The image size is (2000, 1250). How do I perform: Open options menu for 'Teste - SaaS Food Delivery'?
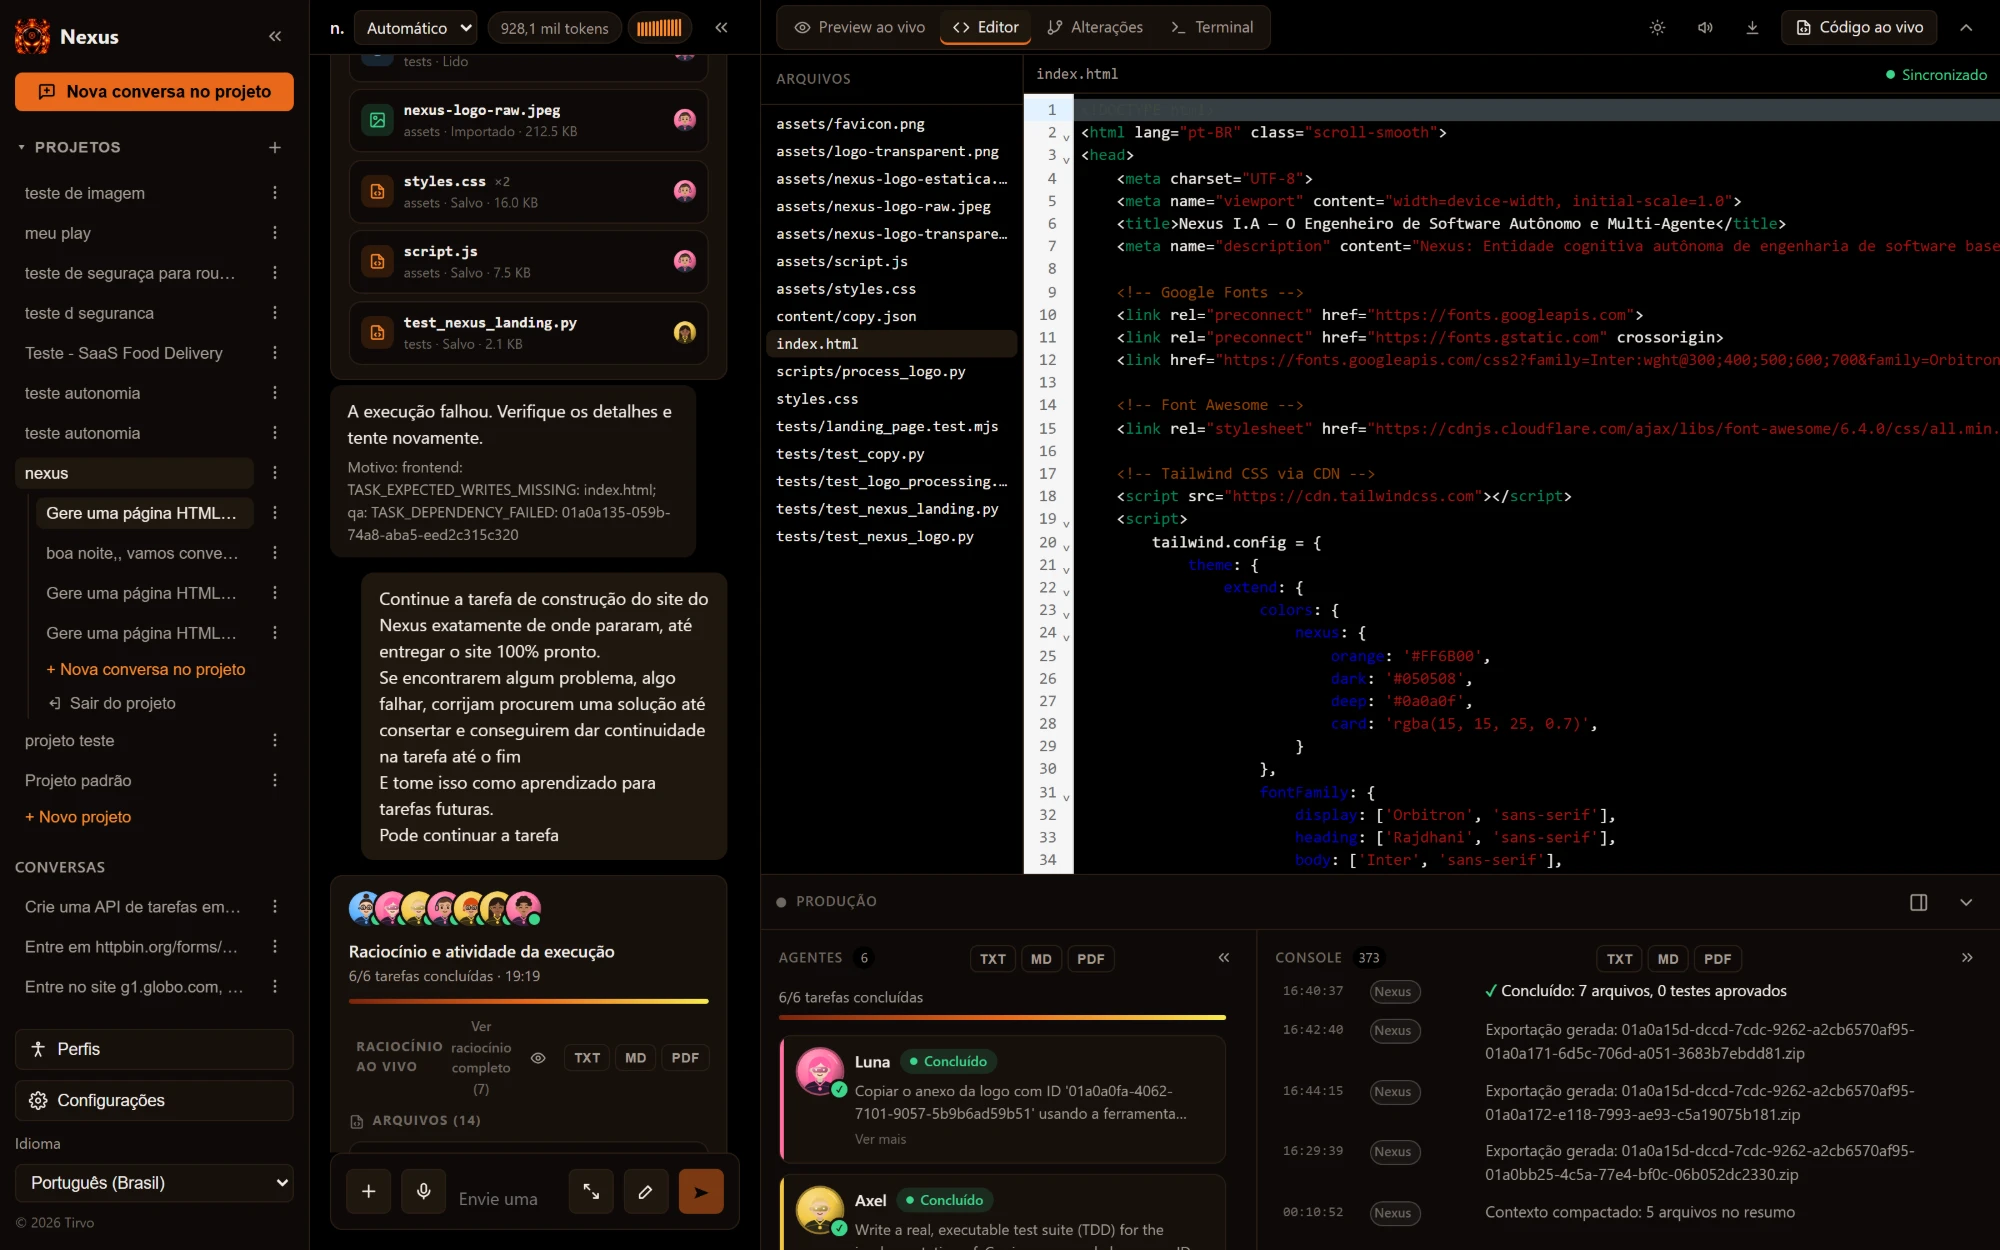275,352
